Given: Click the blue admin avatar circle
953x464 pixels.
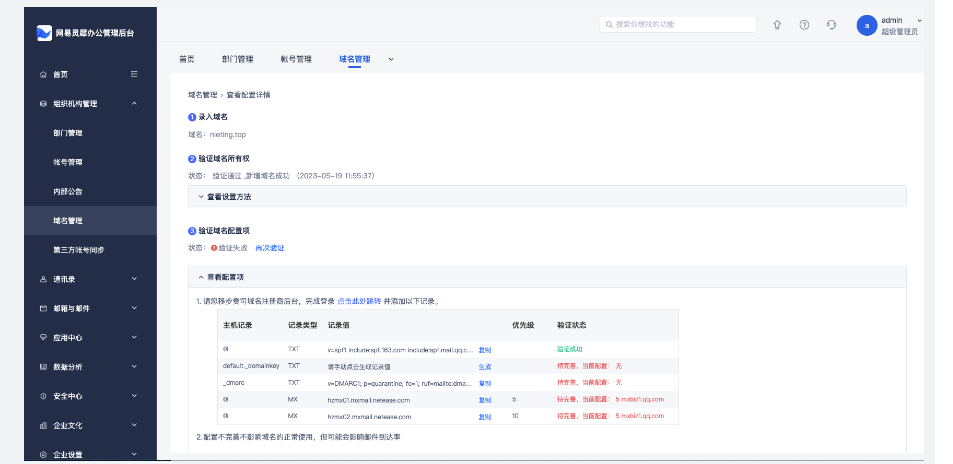Looking at the screenshot, I should tap(867, 26).
